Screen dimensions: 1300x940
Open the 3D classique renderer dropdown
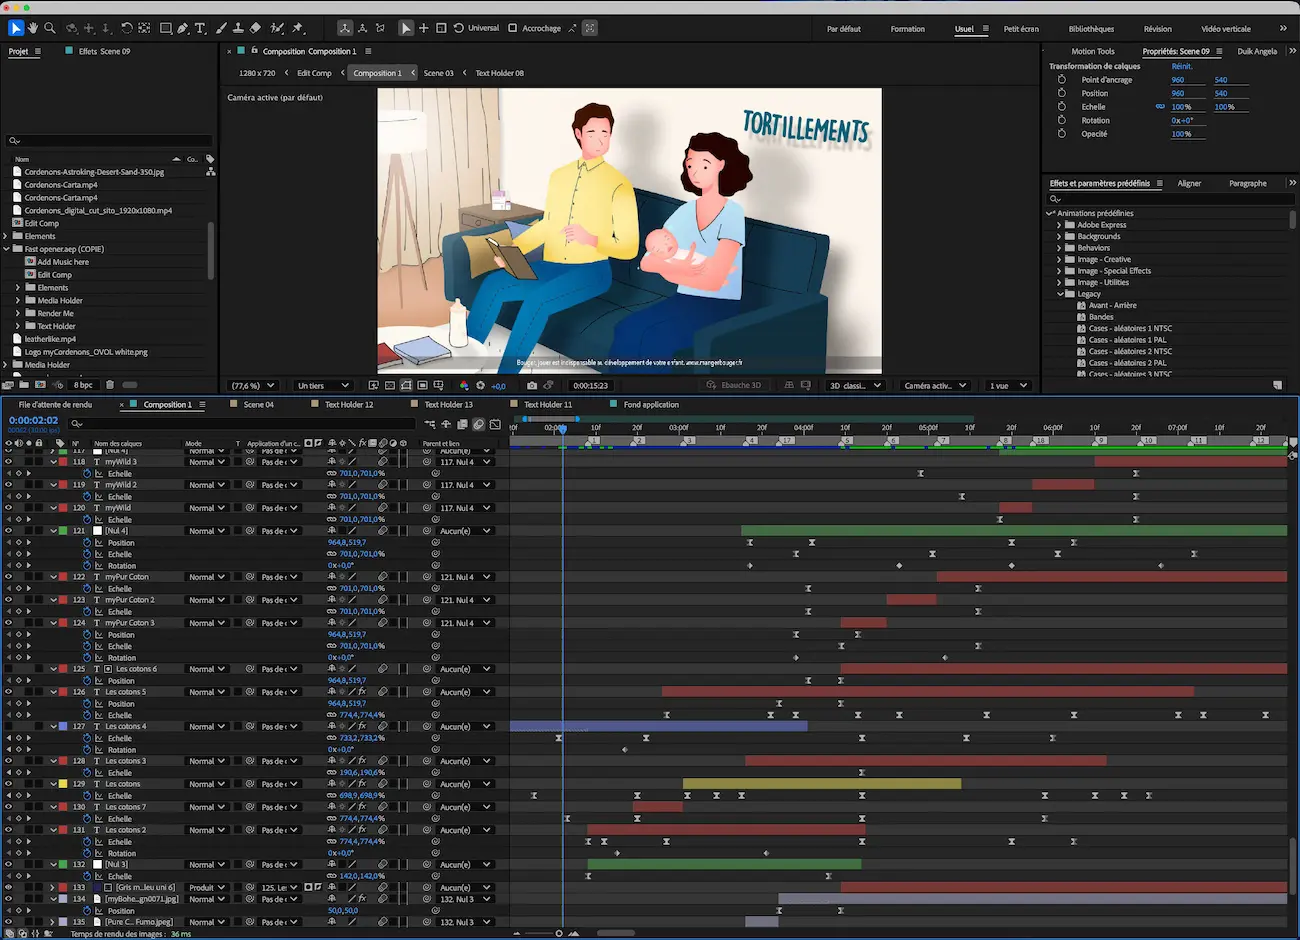coord(856,385)
